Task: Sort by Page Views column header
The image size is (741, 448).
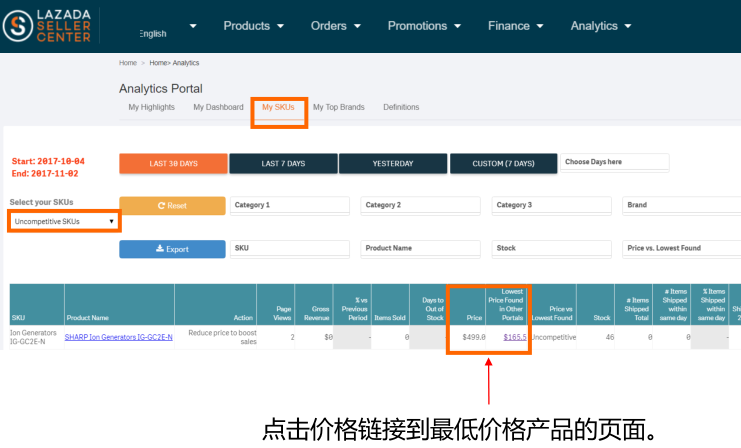Action: click(x=276, y=304)
